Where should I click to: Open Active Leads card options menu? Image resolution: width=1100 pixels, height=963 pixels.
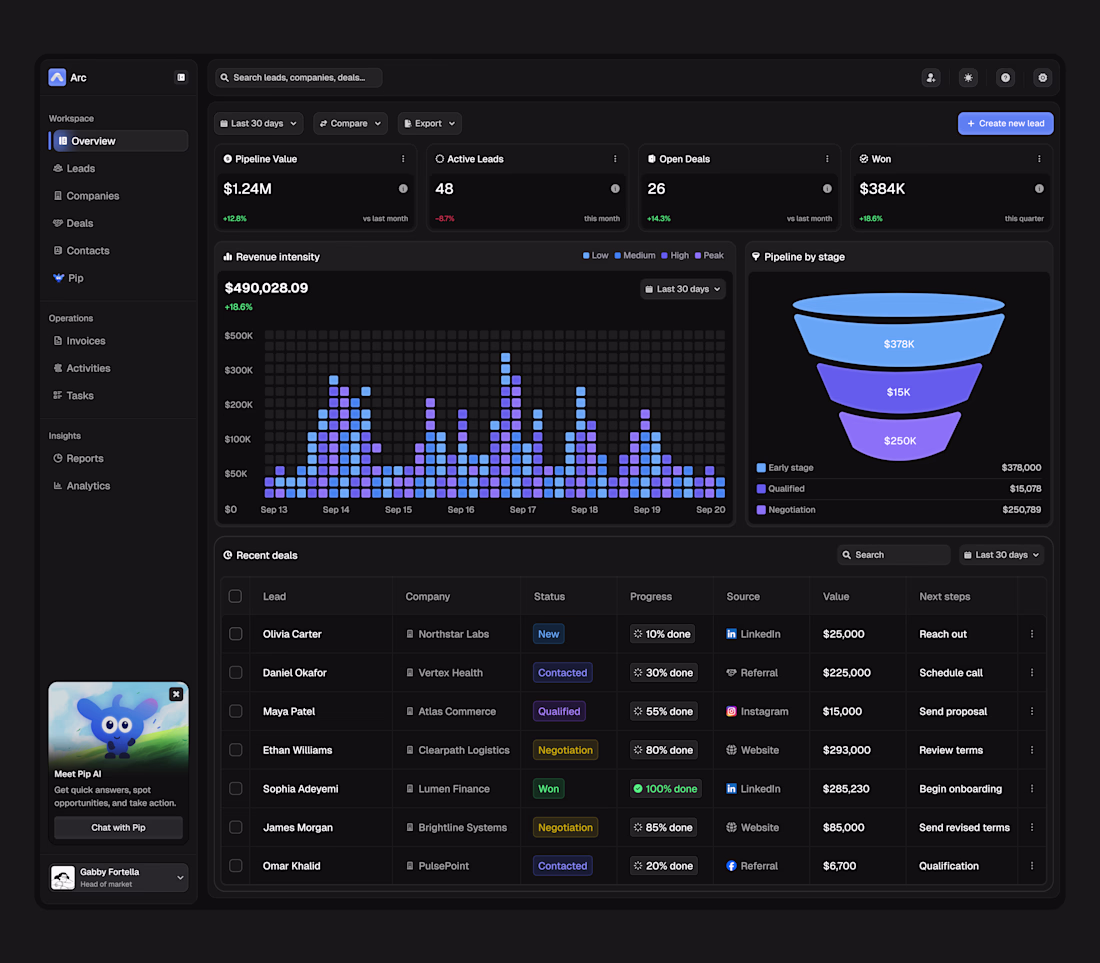pos(615,159)
